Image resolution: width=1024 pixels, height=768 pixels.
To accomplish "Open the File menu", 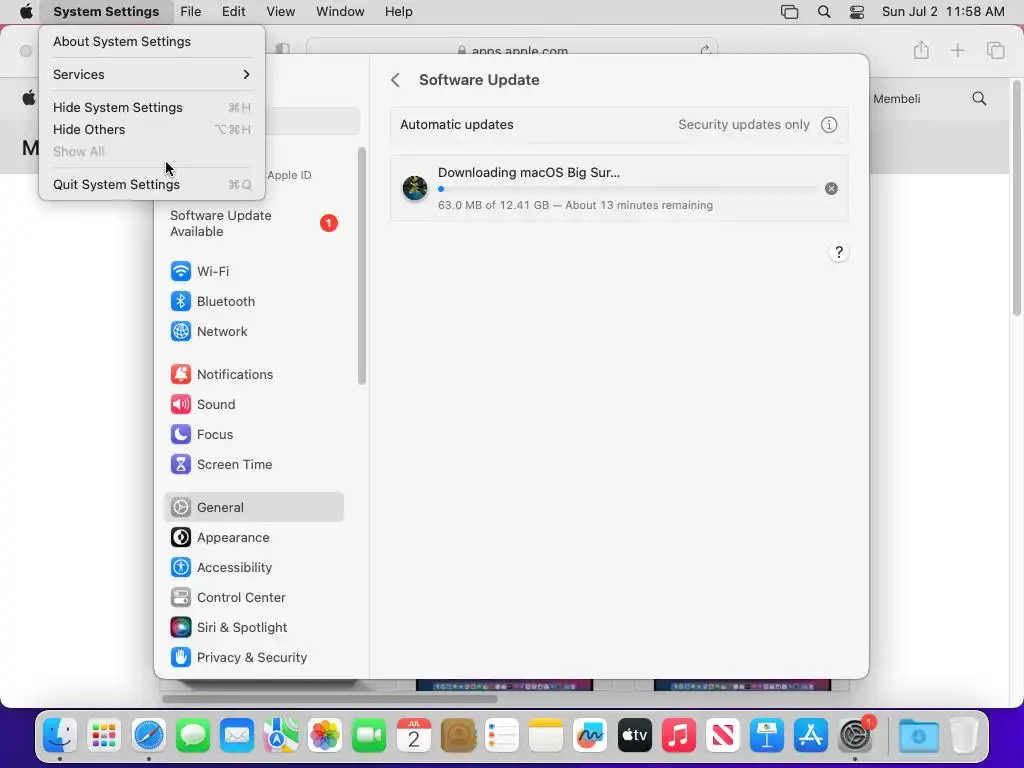I will pos(191,12).
